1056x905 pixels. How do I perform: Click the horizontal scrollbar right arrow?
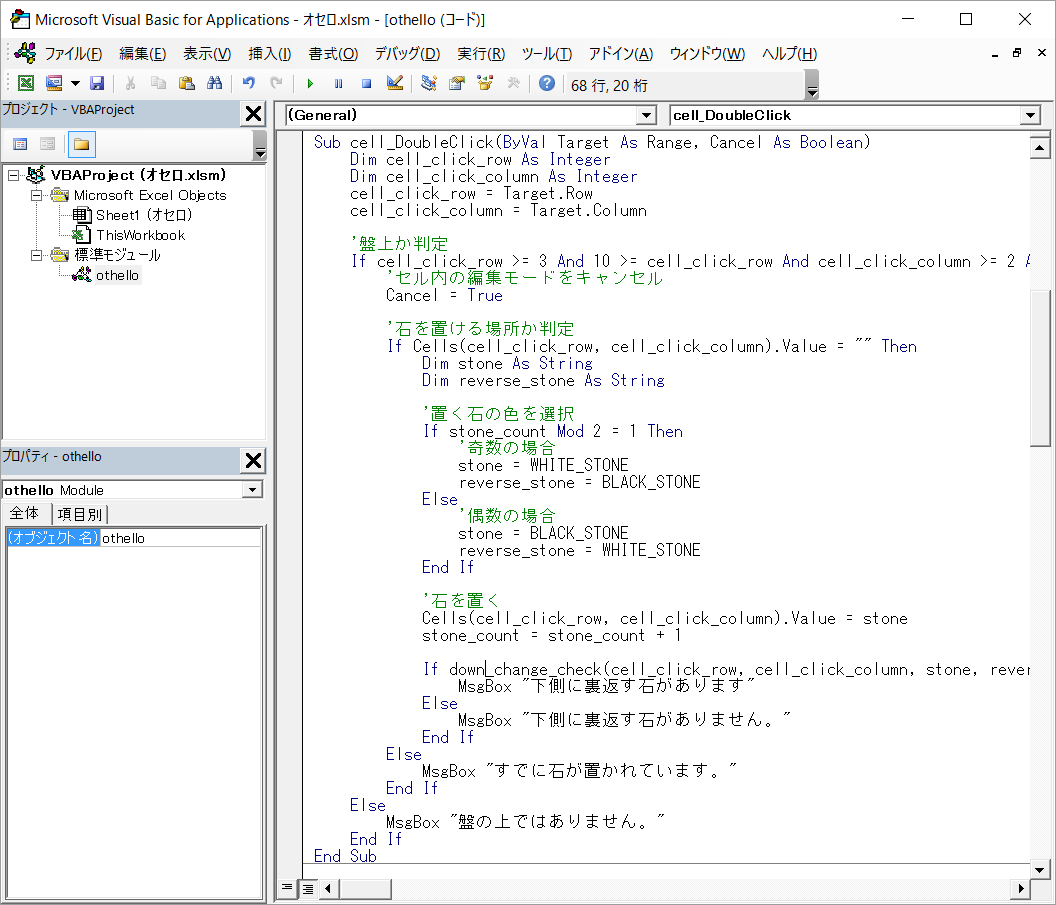tap(1021, 887)
